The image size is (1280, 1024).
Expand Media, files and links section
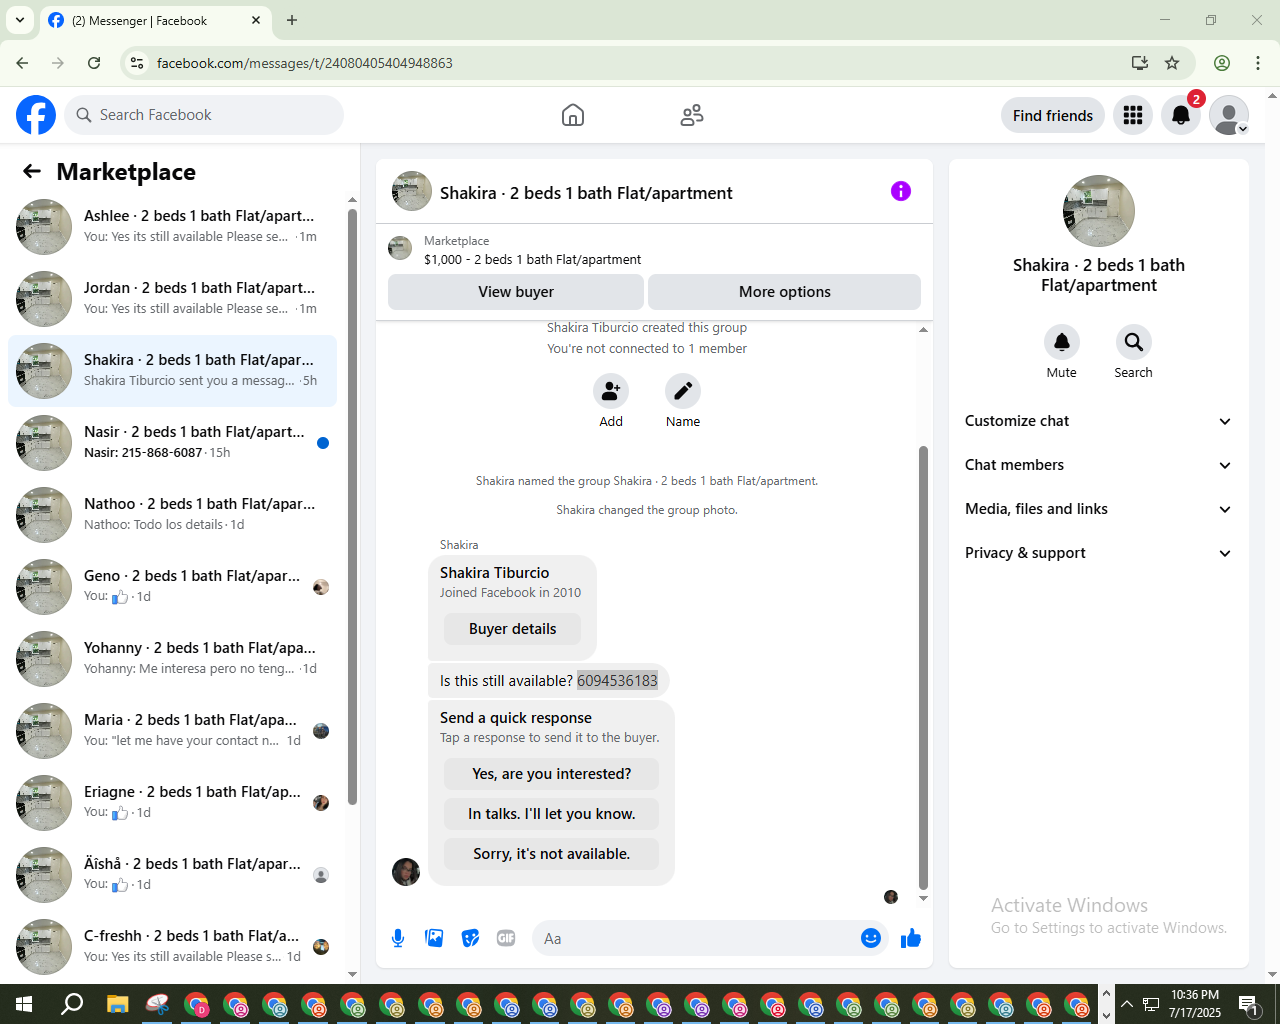coord(1099,509)
